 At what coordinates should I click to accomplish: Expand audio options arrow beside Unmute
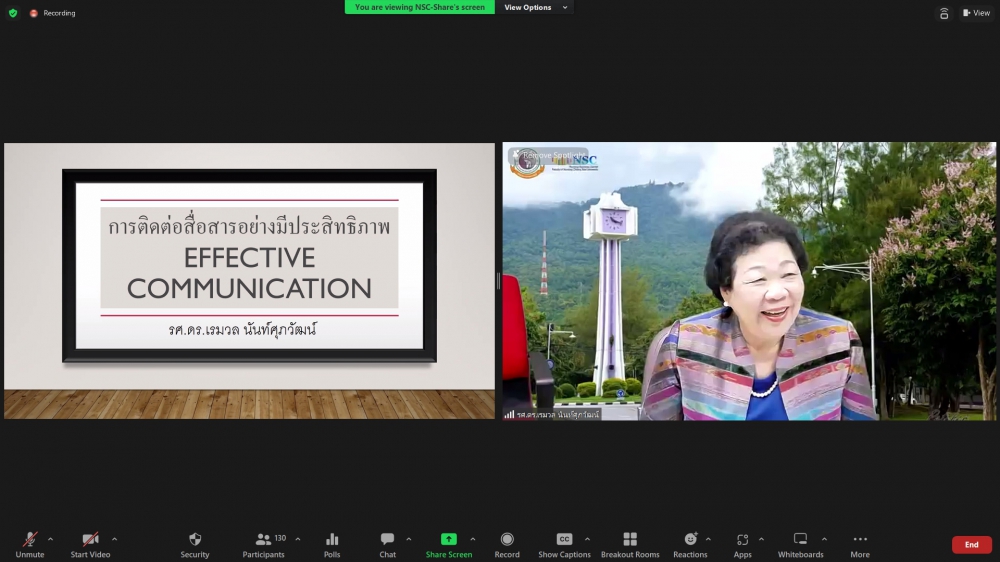coord(51,539)
